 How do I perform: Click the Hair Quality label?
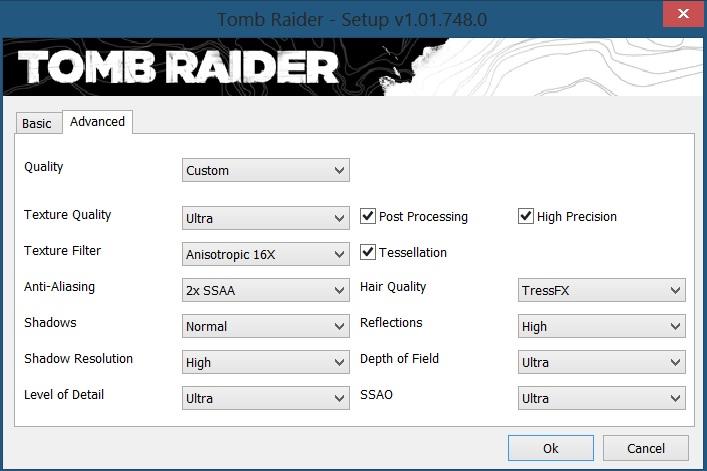[x=393, y=287]
